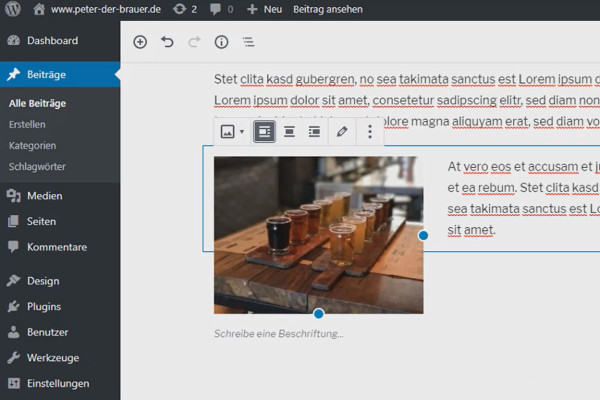Open the content structure info icon
600x400 pixels.
pos(221,42)
